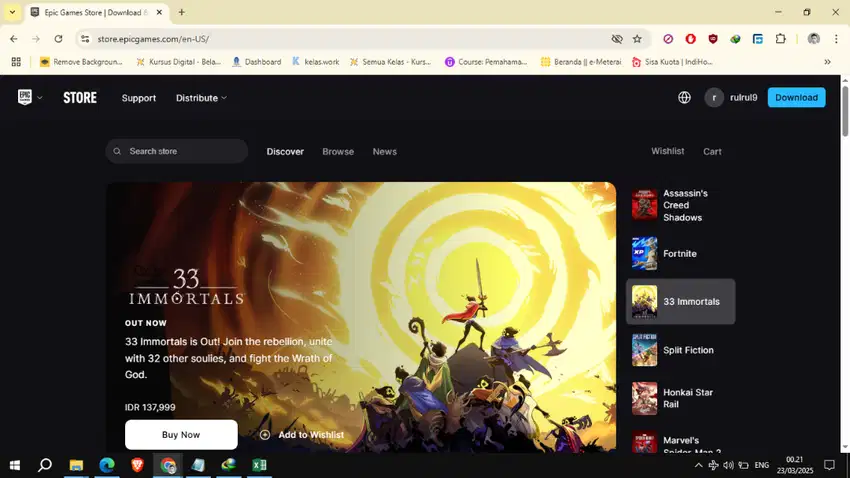Click the blue Download button
Image resolution: width=850 pixels, height=478 pixels.
pos(796,98)
